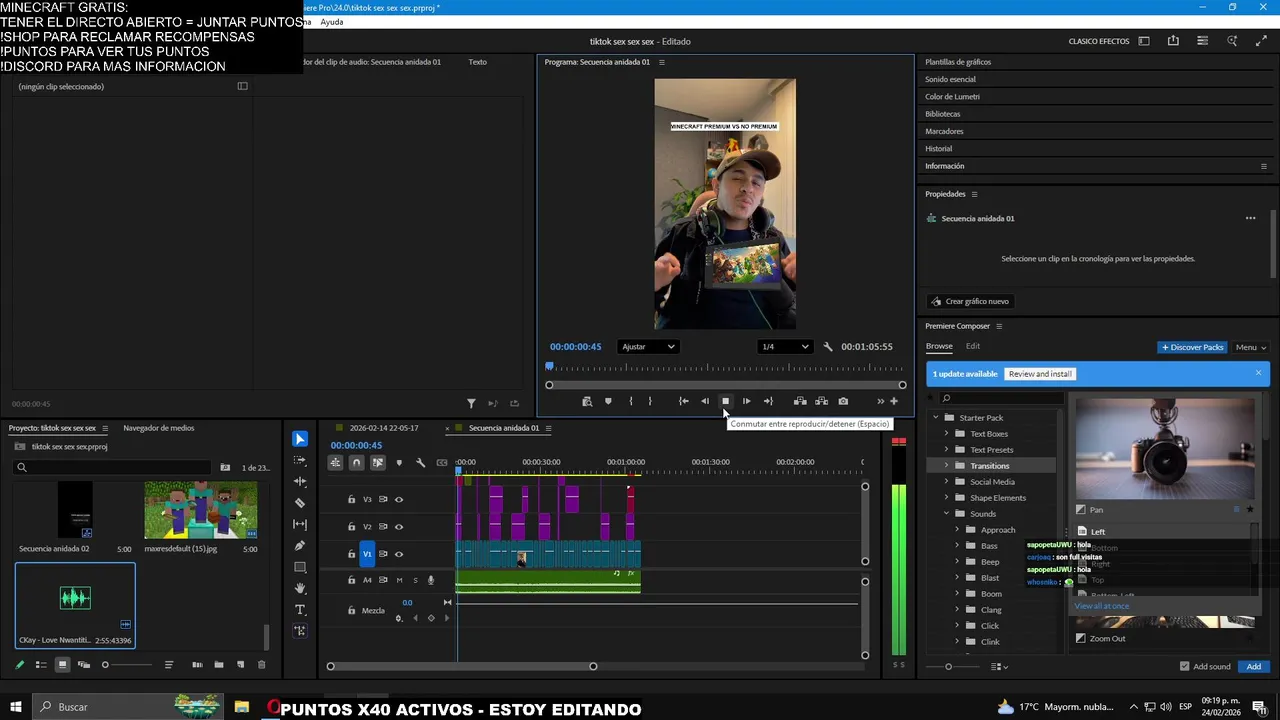Viewport: 1280px width, 720px height.
Task: Toggle the Add sound checkbox
Action: coord(1185,666)
